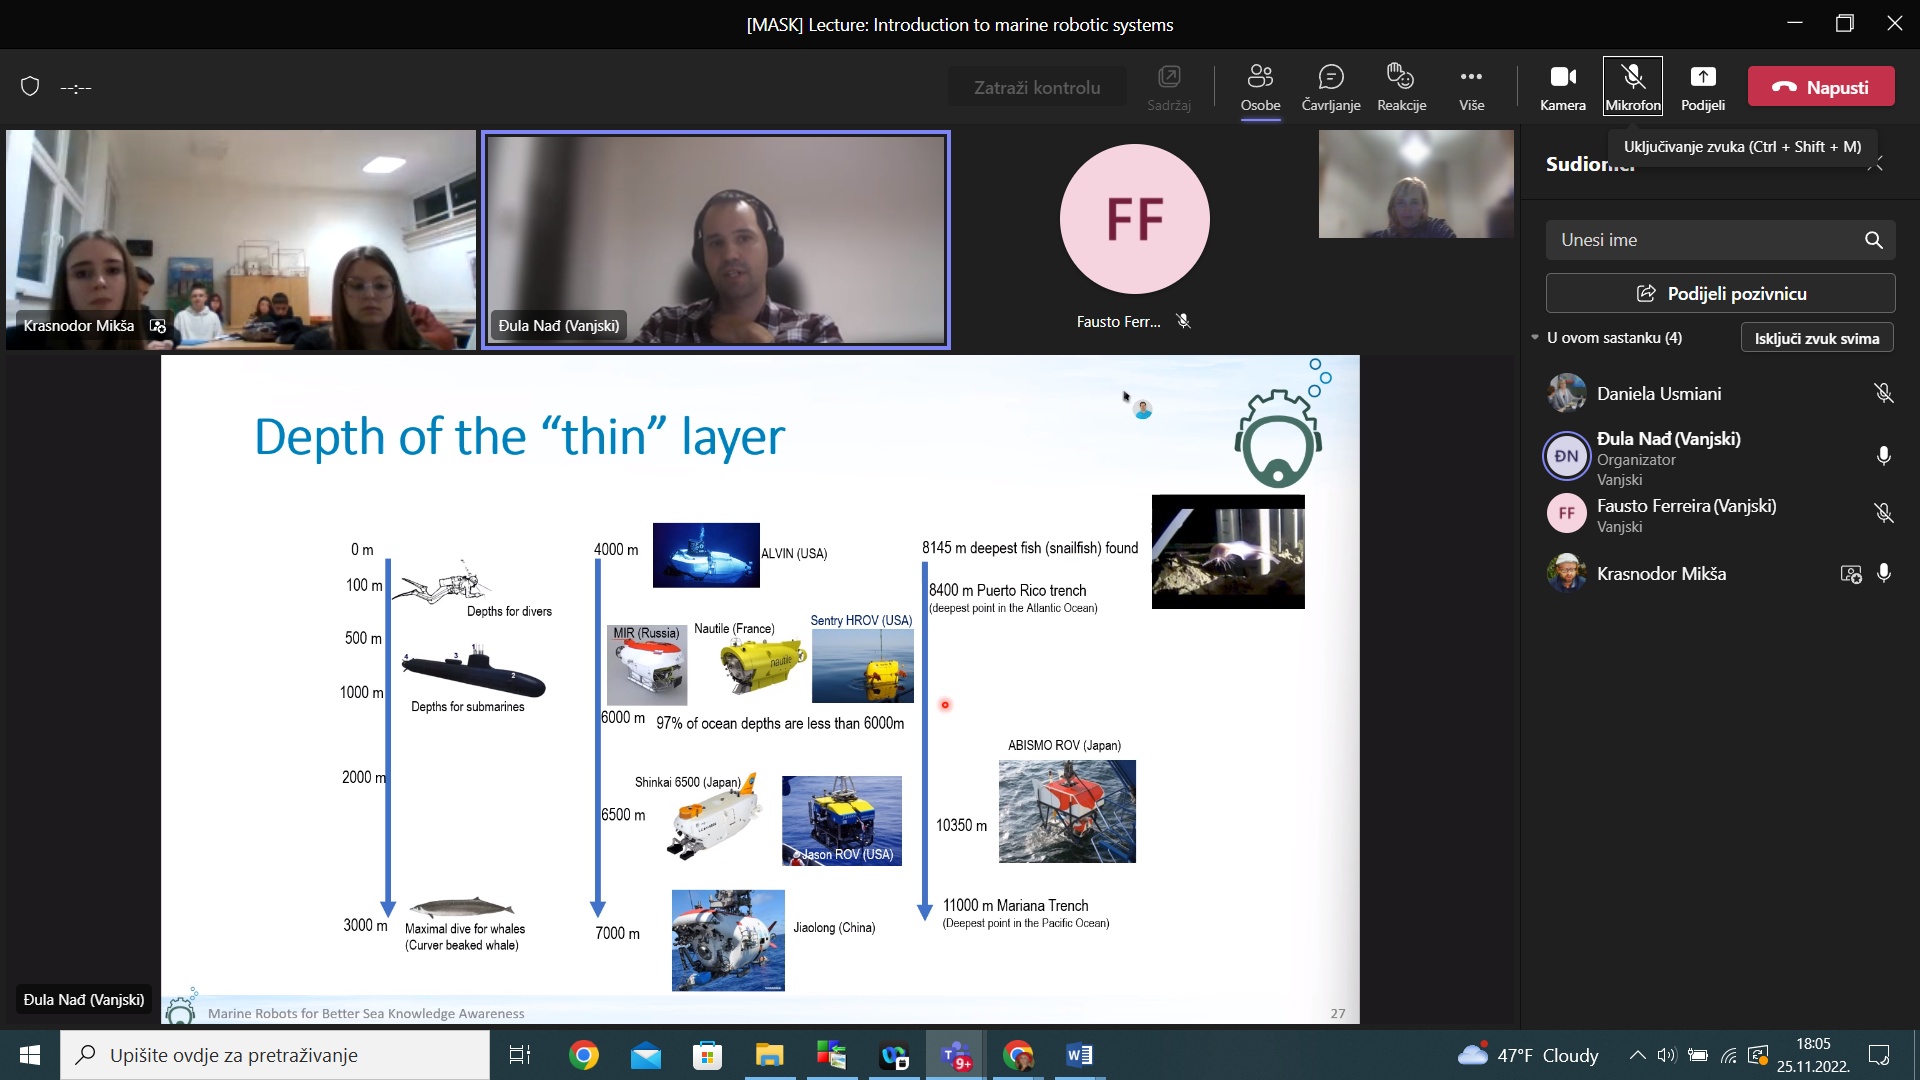The height and width of the screenshot is (1080, 1920).
Task: Open the second Chrome icon near Word
Action: point(1018,1055)
